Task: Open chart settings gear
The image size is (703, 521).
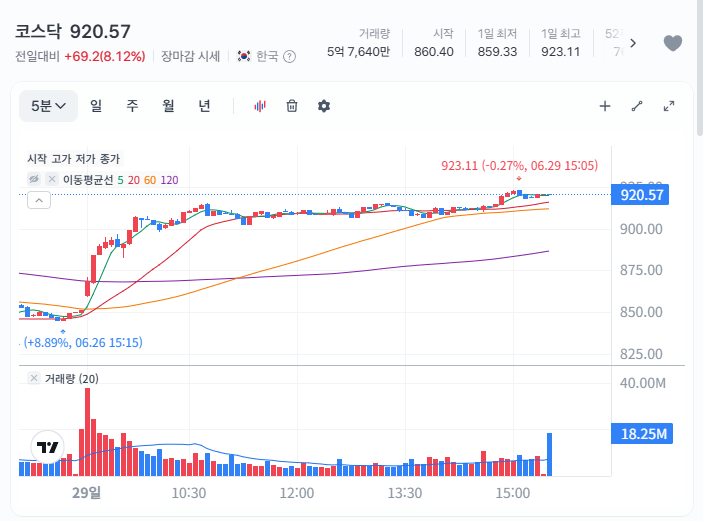Action: (x=324, y=106)
